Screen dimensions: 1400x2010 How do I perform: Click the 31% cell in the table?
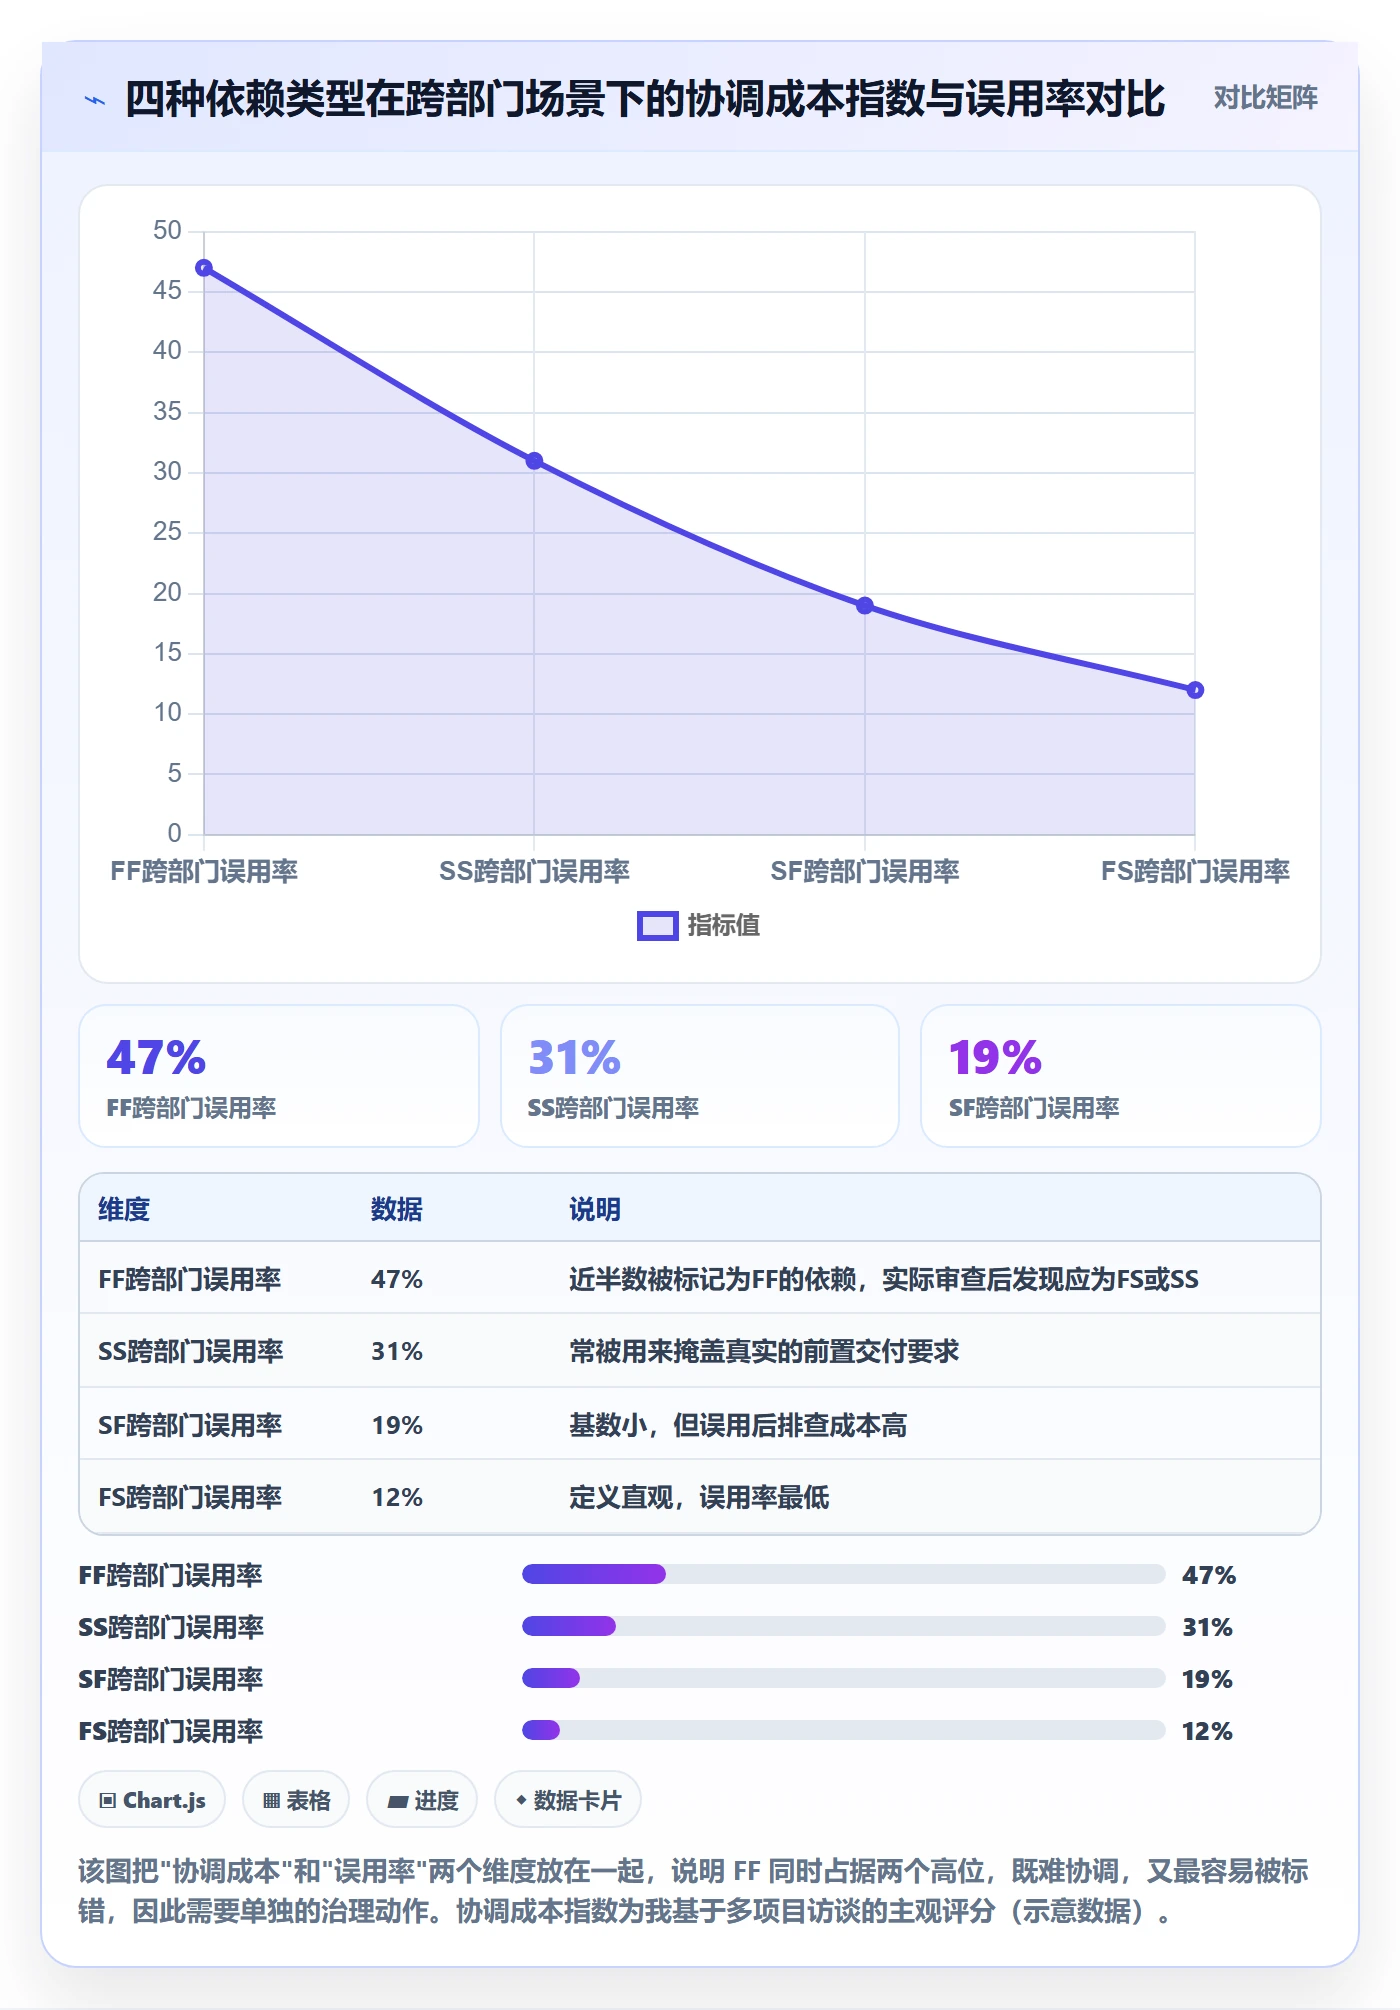(x=397, y=1352)
